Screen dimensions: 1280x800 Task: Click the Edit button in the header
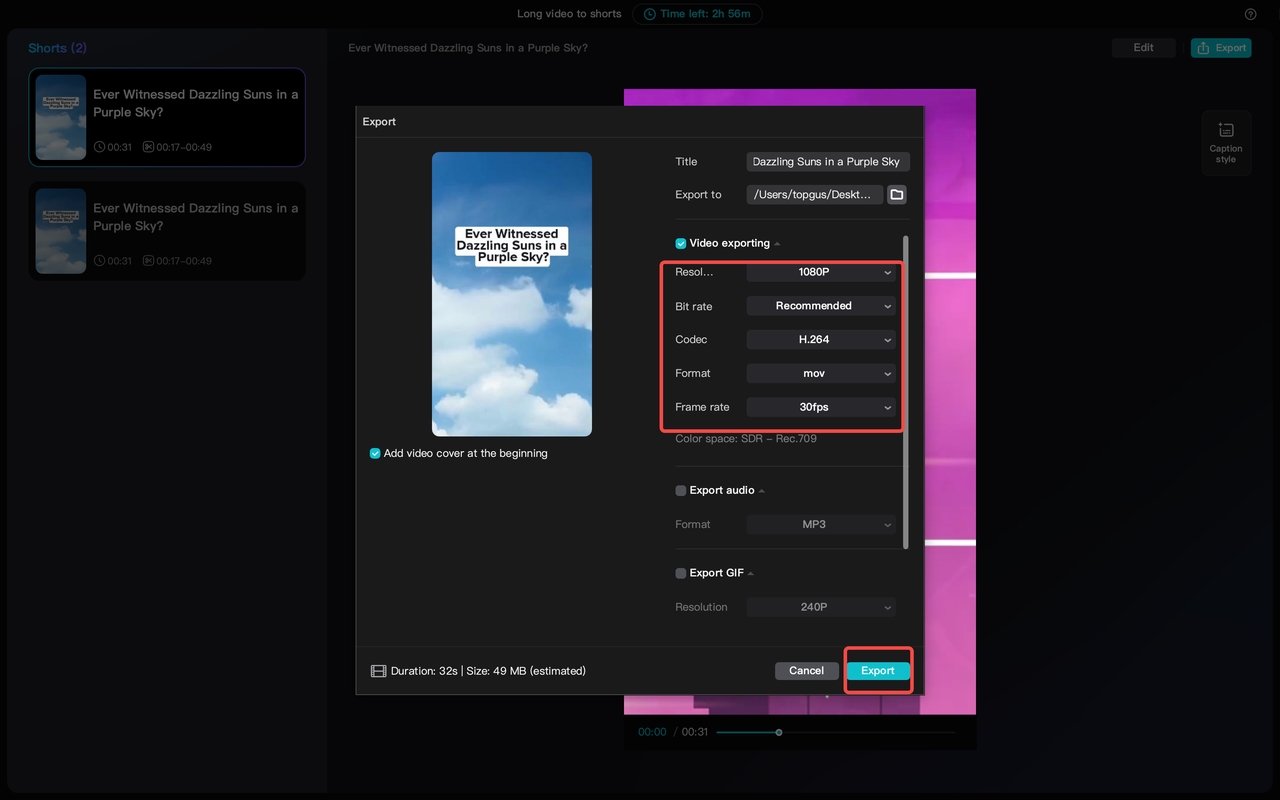pos(1144,48)
